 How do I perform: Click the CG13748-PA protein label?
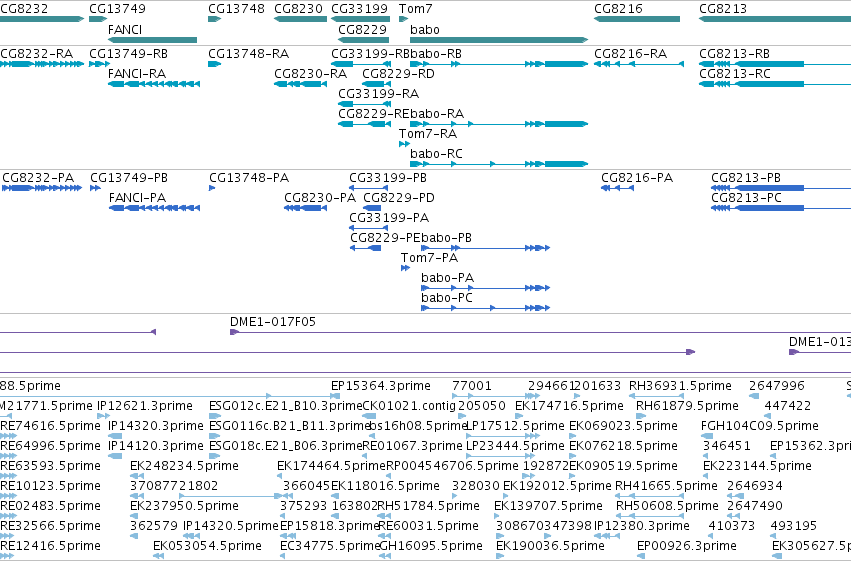tap(249, 178)
